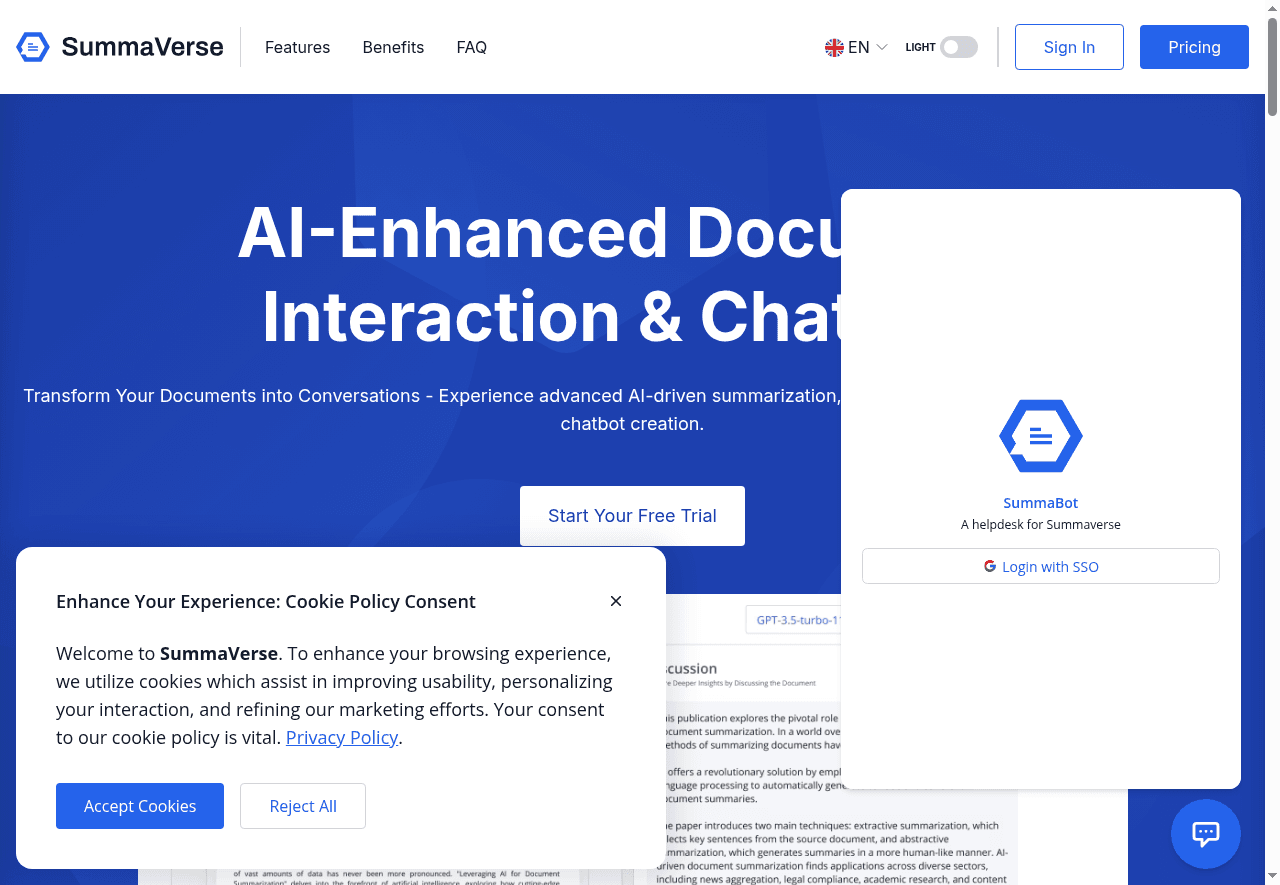Click the UK flag language icon
The image size is (1280, 885).
tap(834, 47)
